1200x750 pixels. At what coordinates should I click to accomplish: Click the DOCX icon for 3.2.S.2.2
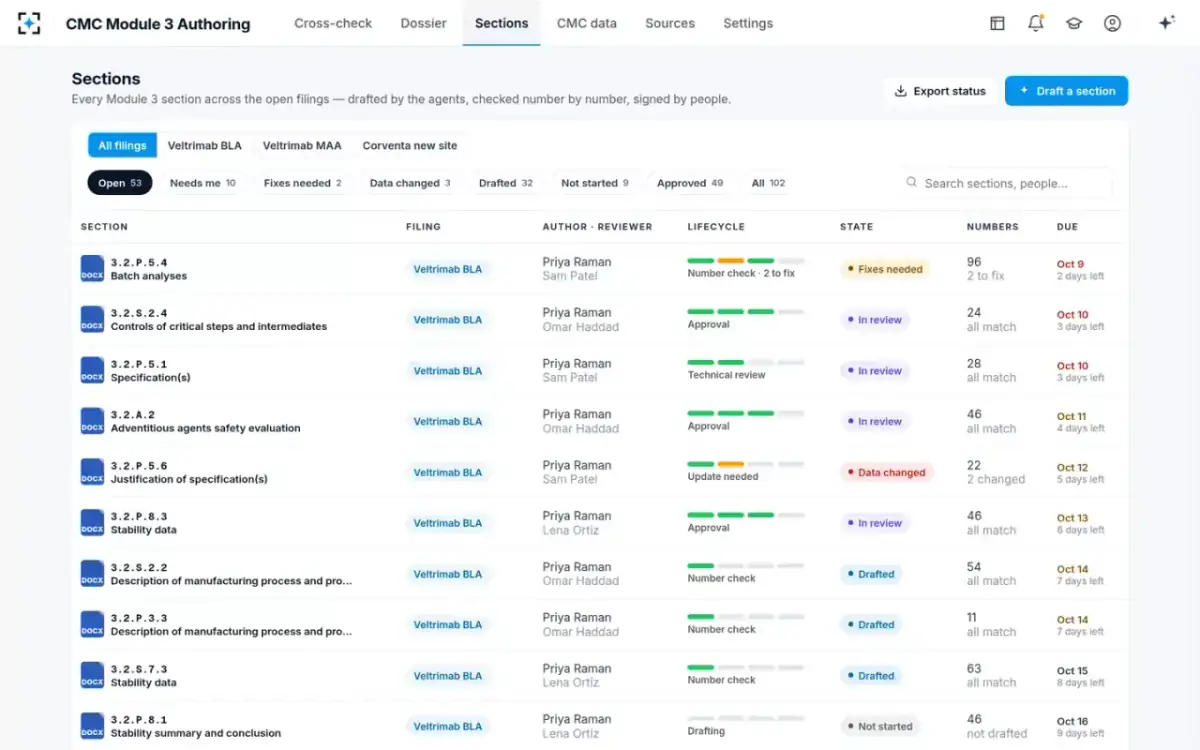point(92,574)
